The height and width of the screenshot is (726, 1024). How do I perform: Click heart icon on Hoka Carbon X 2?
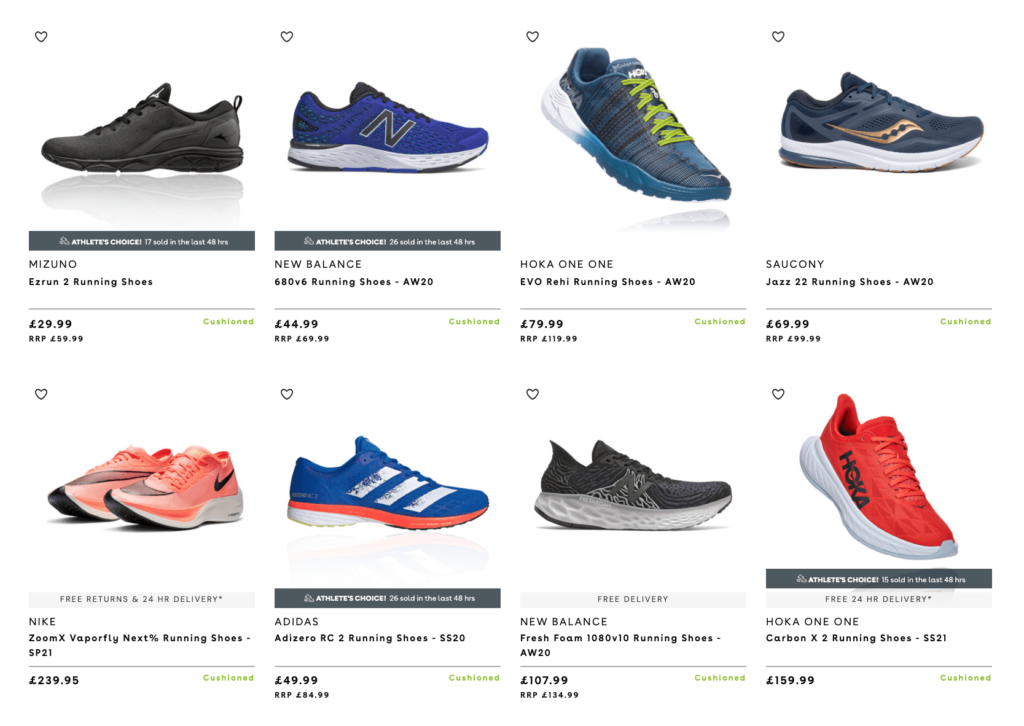pos(778,394)
